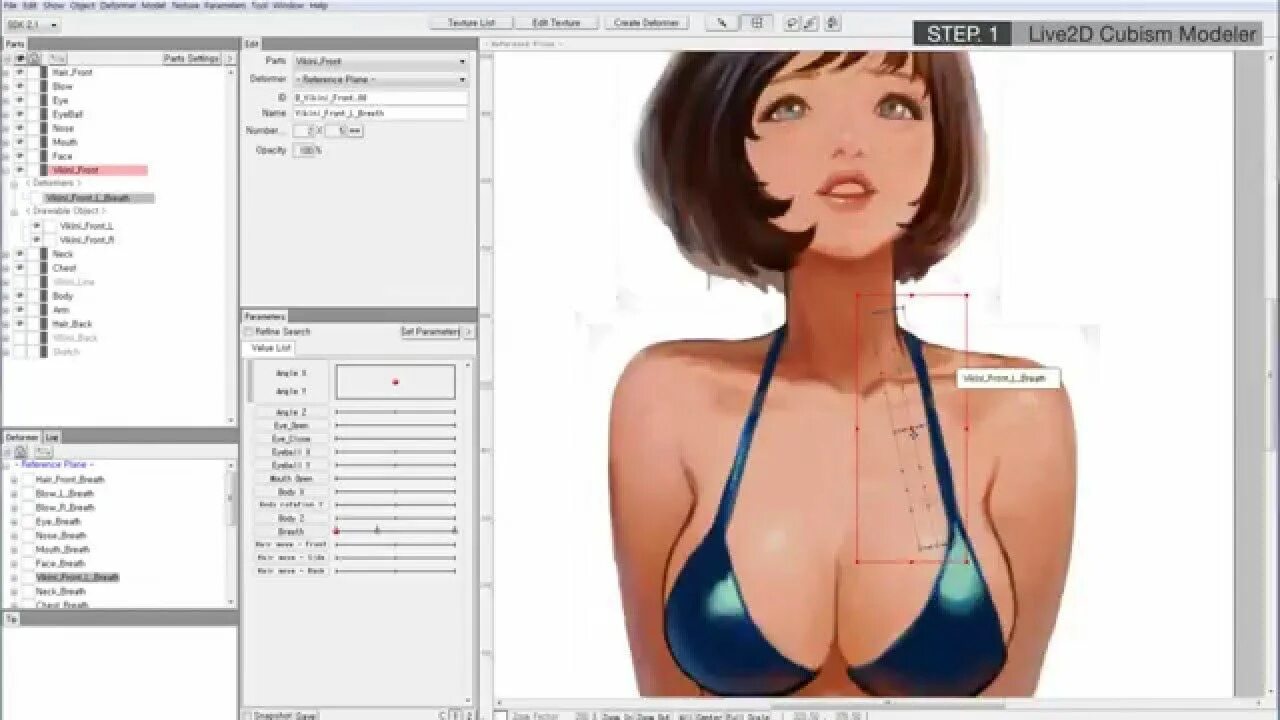This screenshot has width=1280, height=720.
Task: Click the Breath parameter slider
Action: [x=395, y=531]
